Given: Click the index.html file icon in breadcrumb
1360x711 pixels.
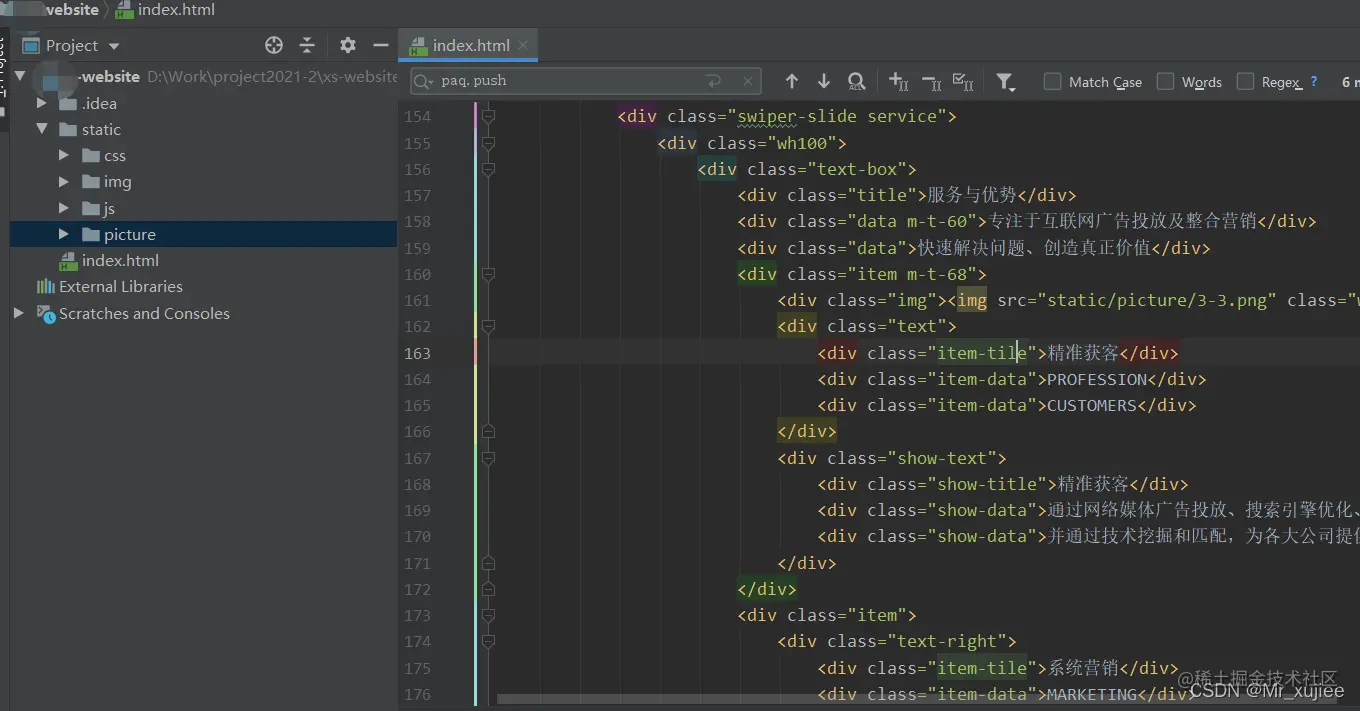Looking at the screenshot, I should pos(125,10).
